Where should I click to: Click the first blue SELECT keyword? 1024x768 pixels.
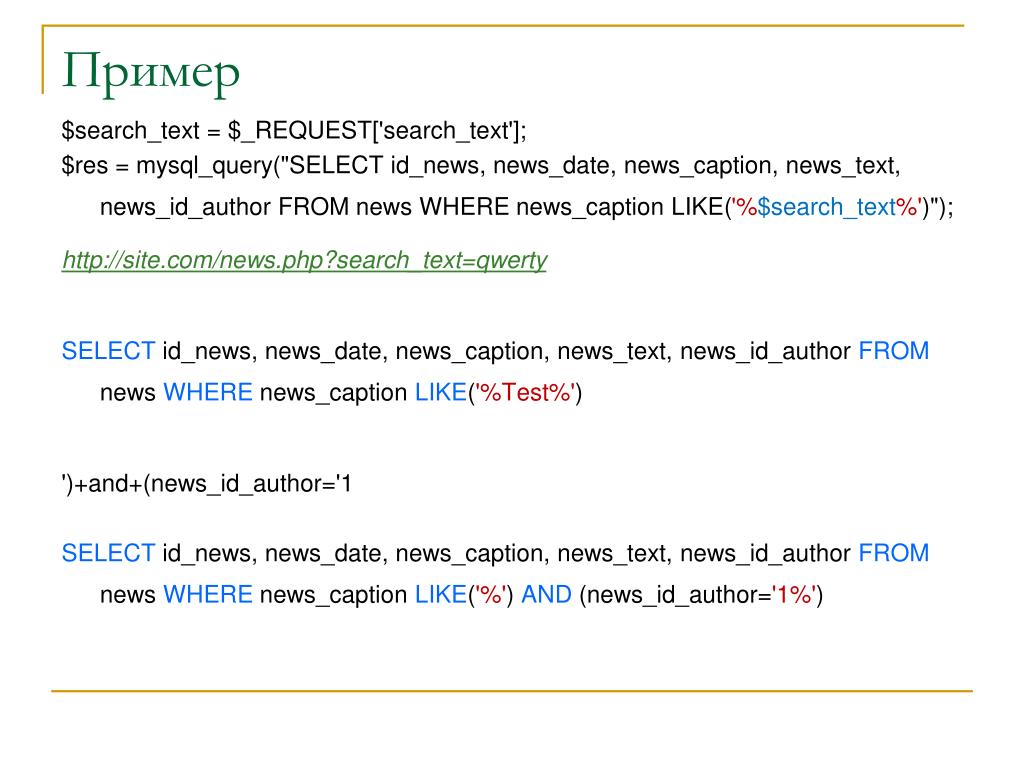[108, 351]
